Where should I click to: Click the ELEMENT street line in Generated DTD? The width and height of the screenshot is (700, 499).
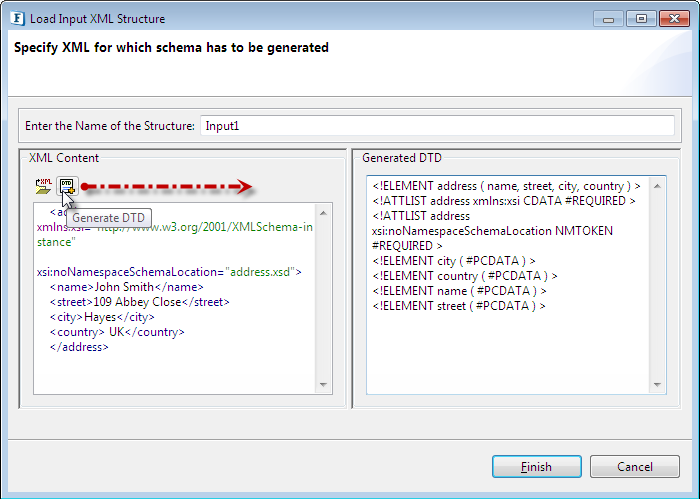458,305
